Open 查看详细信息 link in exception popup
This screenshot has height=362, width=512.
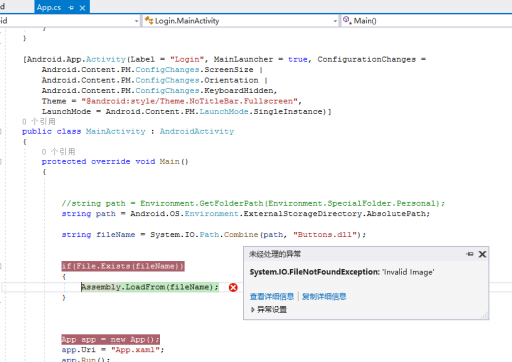[x=272, y=296]
